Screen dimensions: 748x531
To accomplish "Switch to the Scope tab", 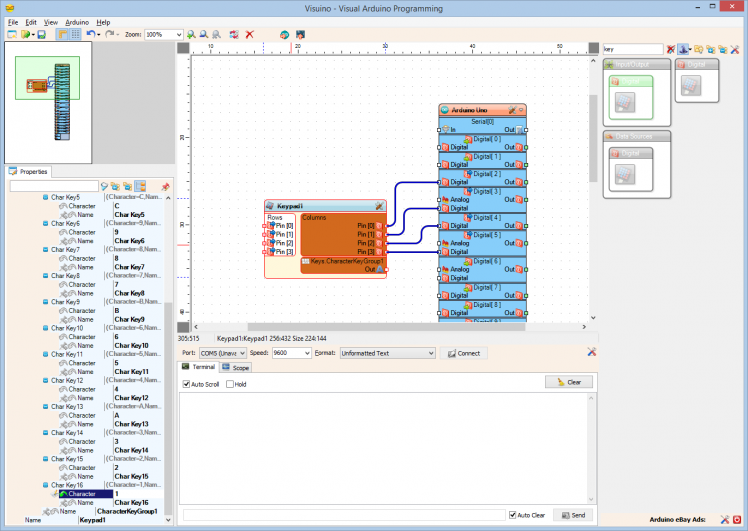I will tap(236, 368).
